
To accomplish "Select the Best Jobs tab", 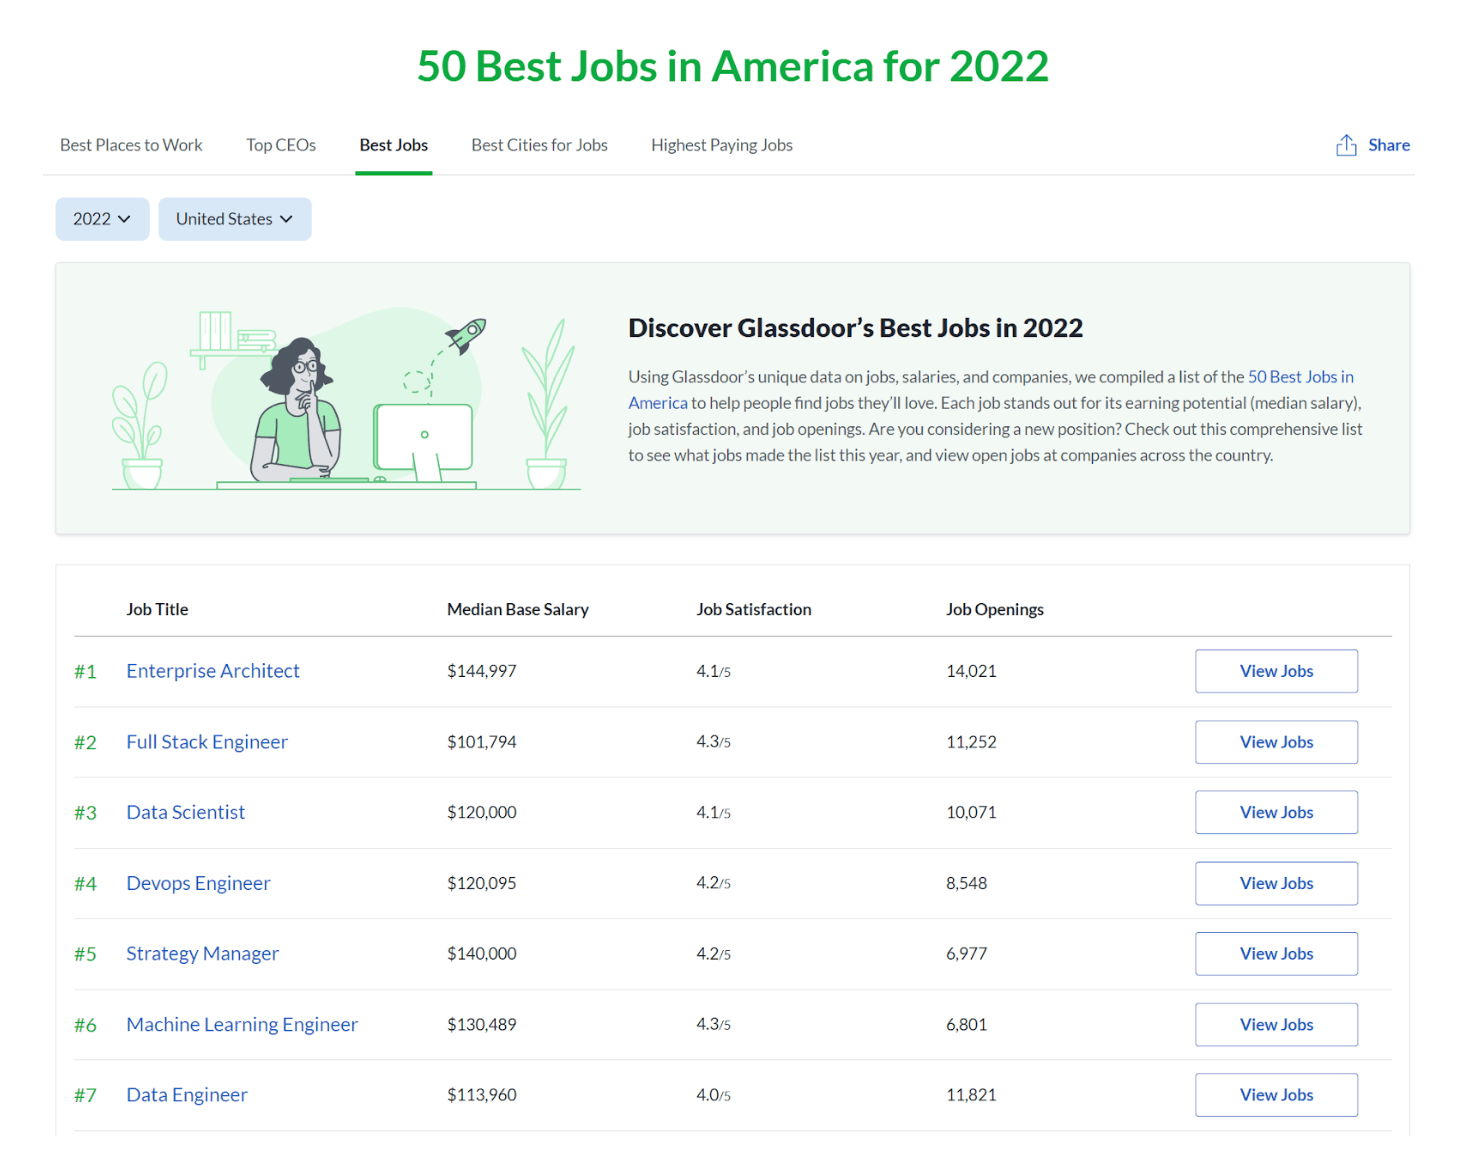I will pos(393,145).
